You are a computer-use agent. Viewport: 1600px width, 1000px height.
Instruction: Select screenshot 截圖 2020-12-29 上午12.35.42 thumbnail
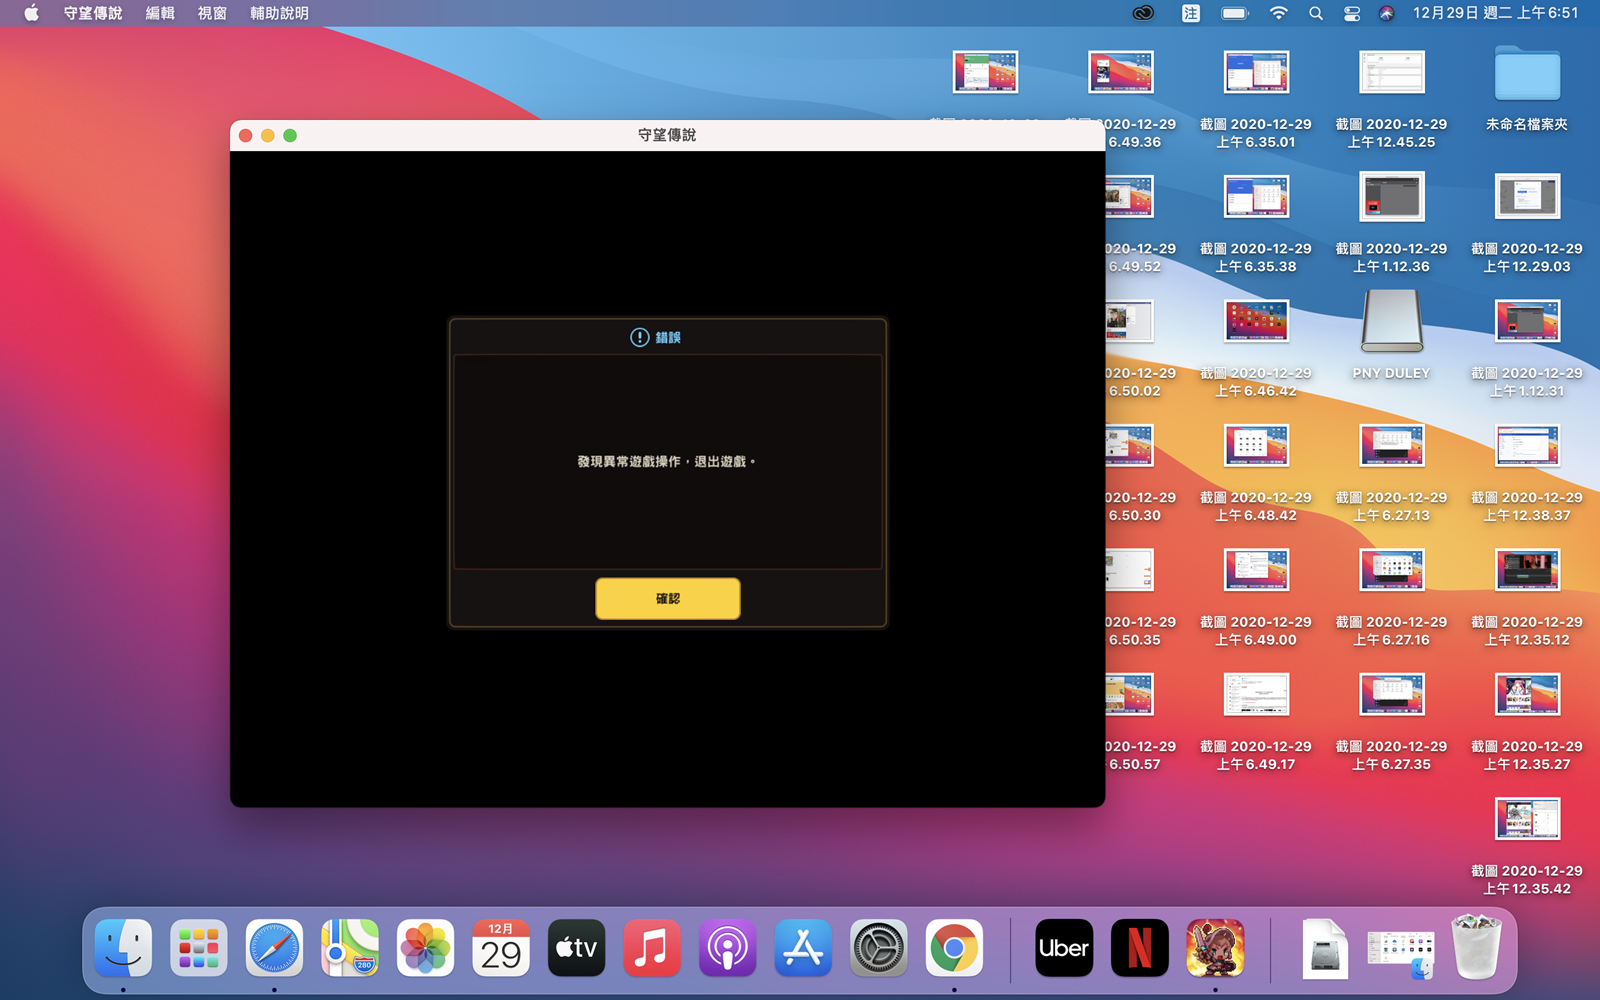tap(1526, 820)
